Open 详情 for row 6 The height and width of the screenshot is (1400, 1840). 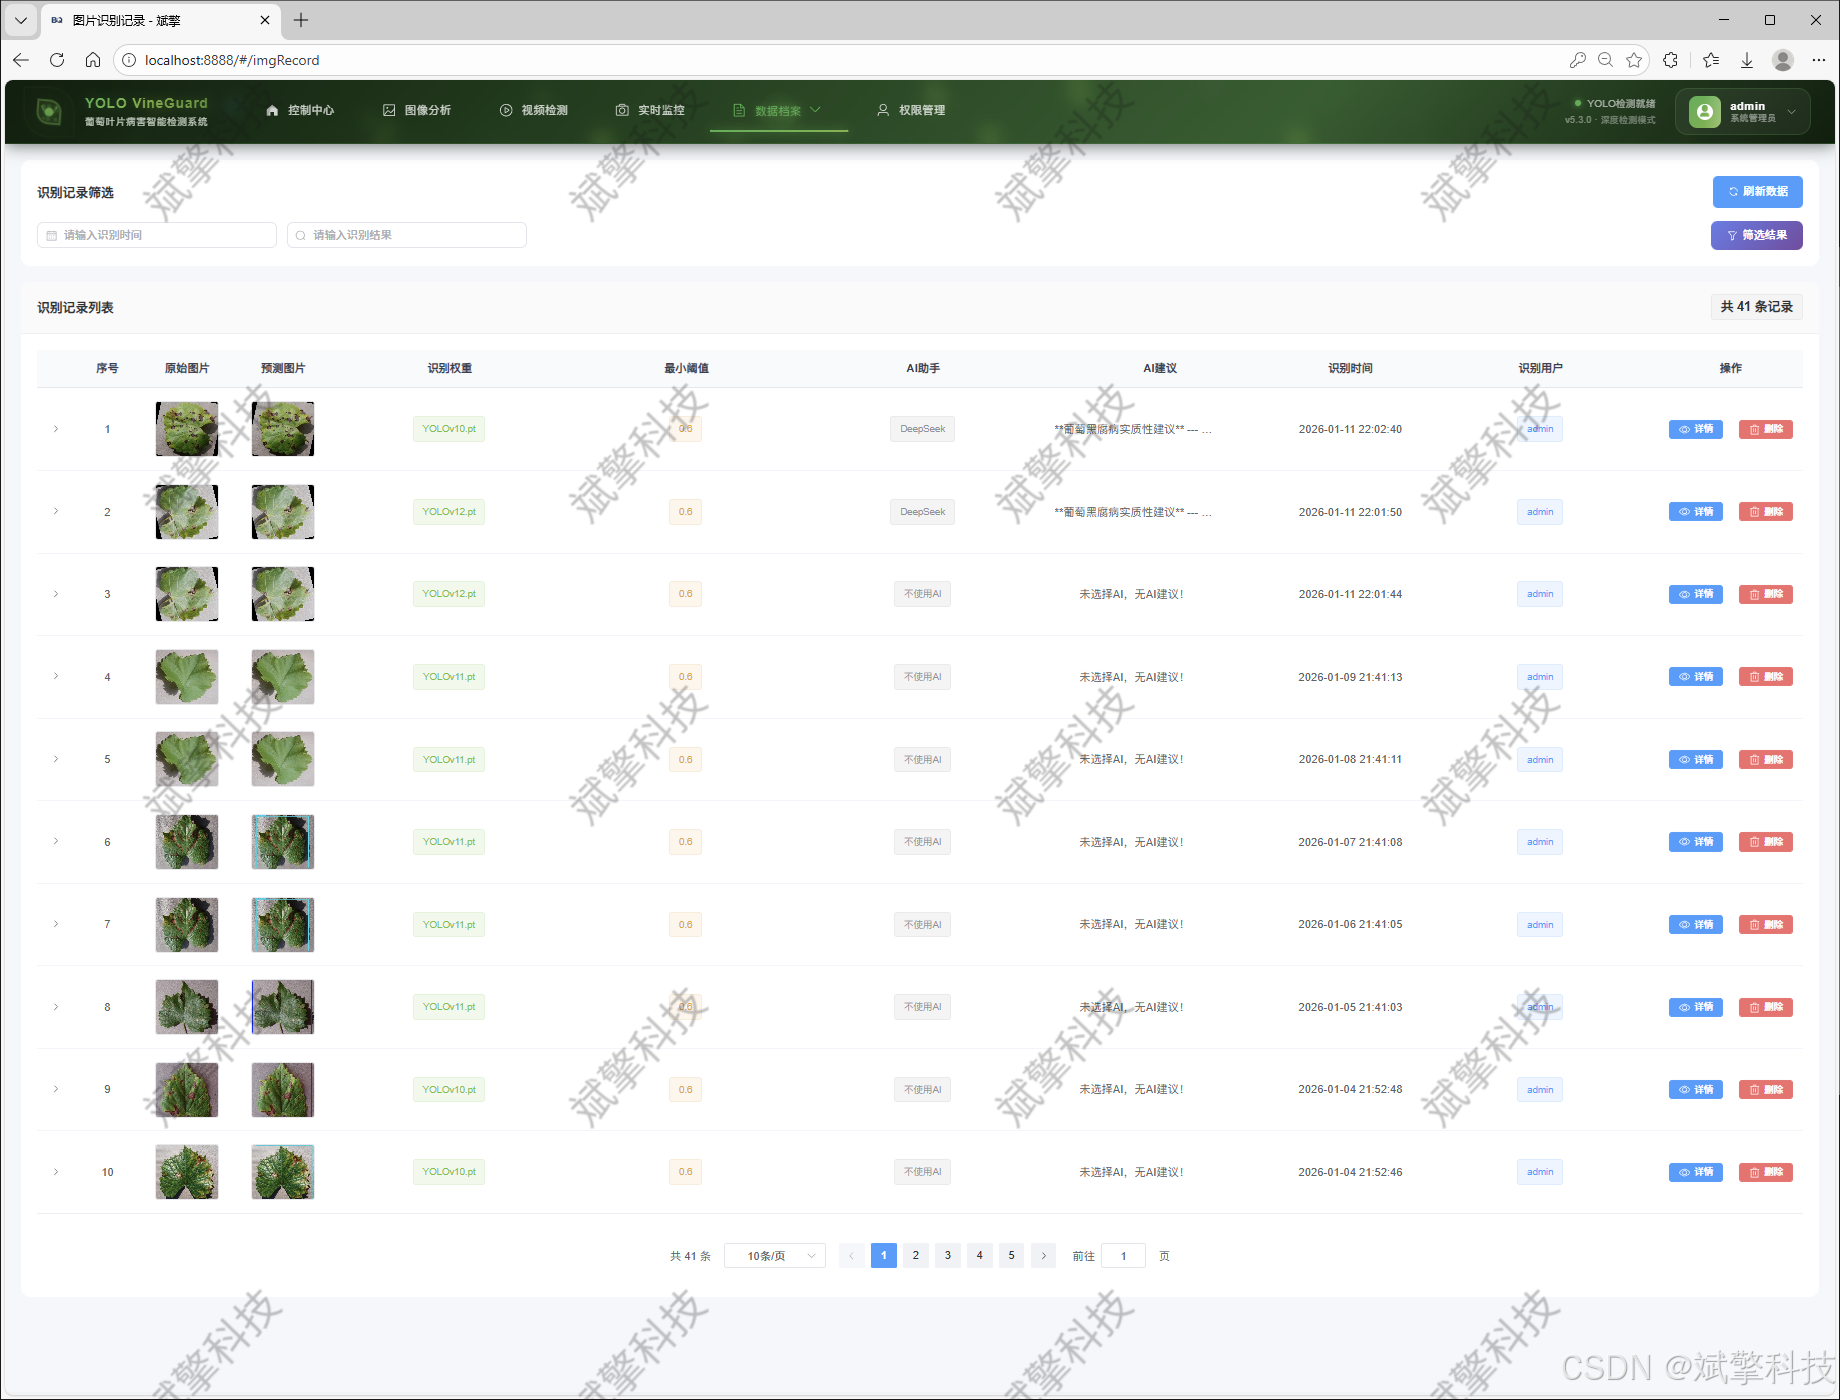[x=1695, y=842]
